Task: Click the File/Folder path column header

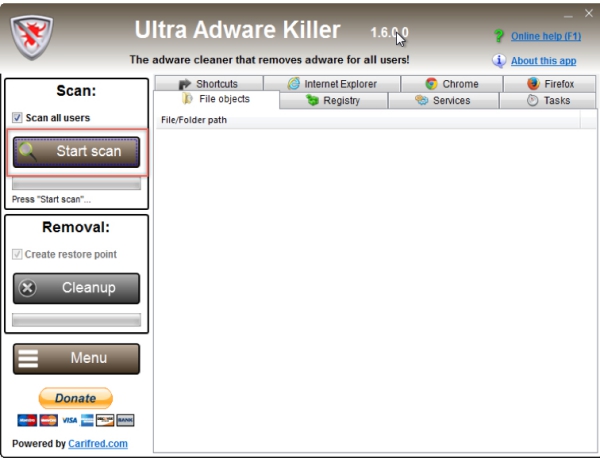Action: point(368,120)
